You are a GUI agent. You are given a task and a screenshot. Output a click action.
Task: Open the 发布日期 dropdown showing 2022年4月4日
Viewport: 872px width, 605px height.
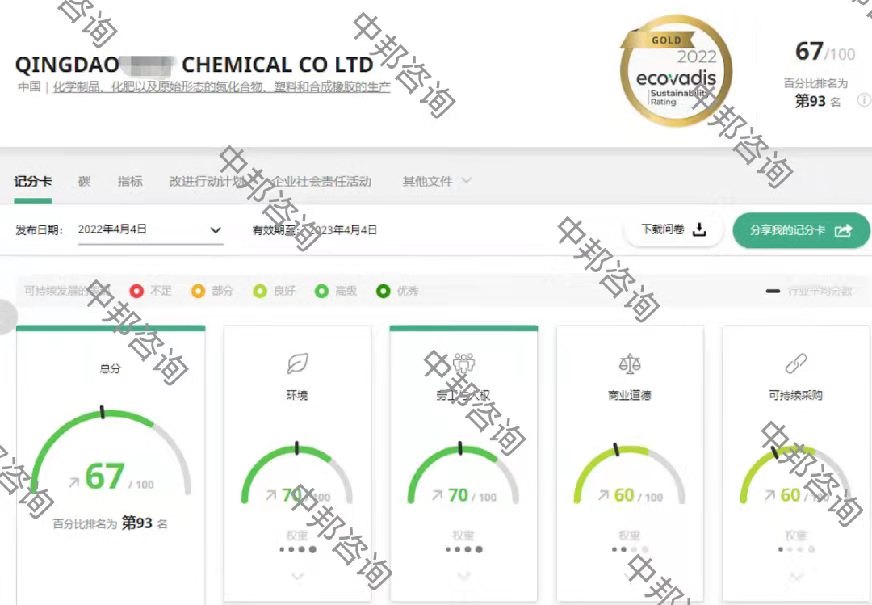point(150,230)
